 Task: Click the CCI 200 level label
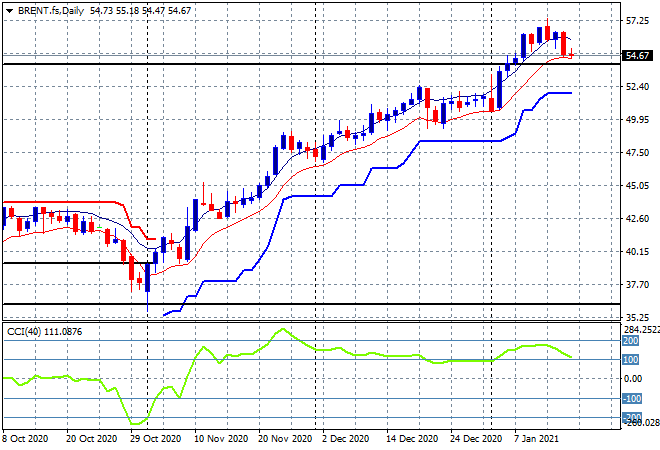pyautogui.click(x=631, y=341)
